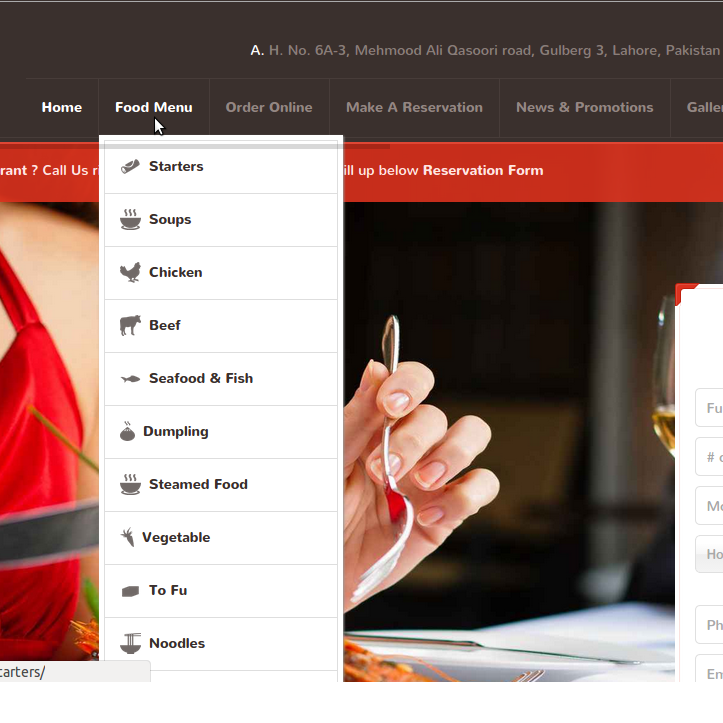This screenshot has width=723, height=723.
Task: Click the reservation field starting with 'Mo'
Action: pos(709,506)
